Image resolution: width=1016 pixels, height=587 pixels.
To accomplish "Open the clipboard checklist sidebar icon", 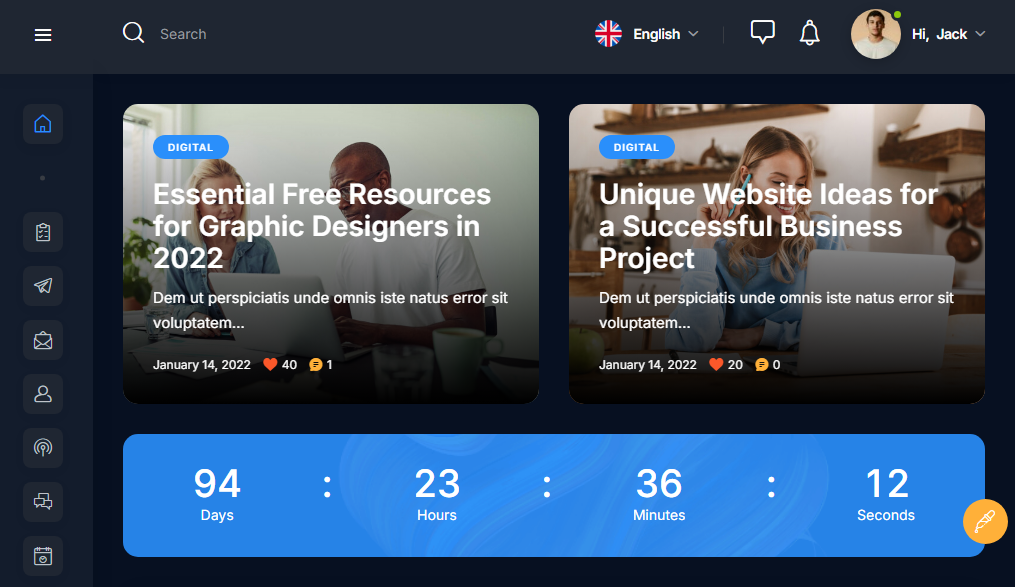I will tap(43, 232).
